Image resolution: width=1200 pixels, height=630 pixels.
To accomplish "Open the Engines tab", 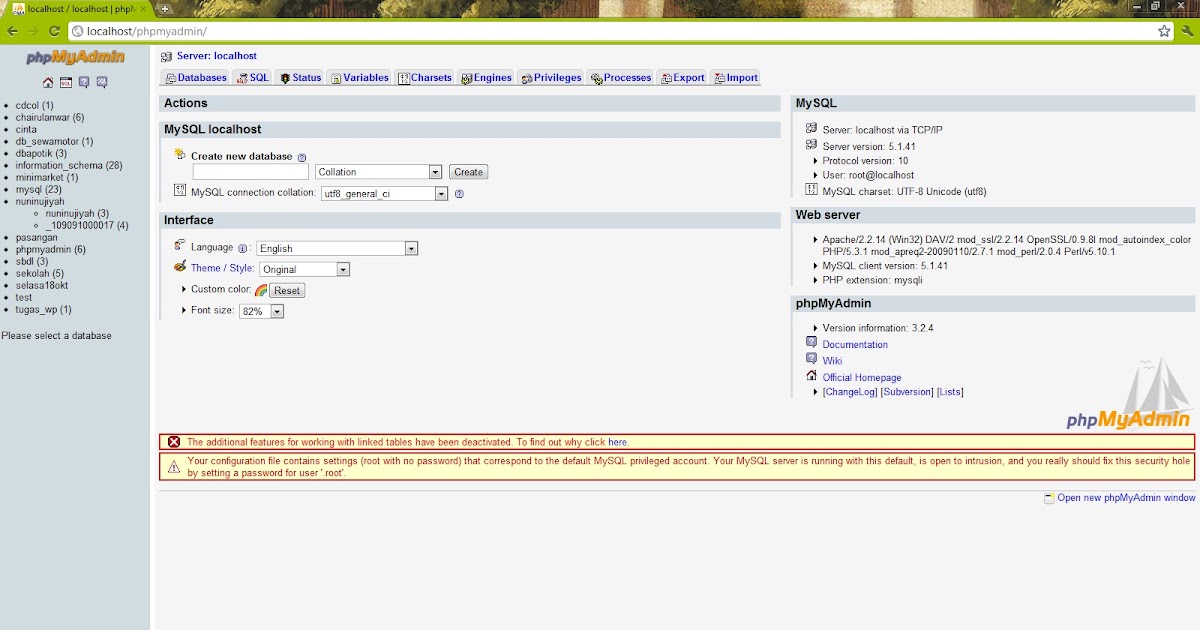I will pos(486,78).
